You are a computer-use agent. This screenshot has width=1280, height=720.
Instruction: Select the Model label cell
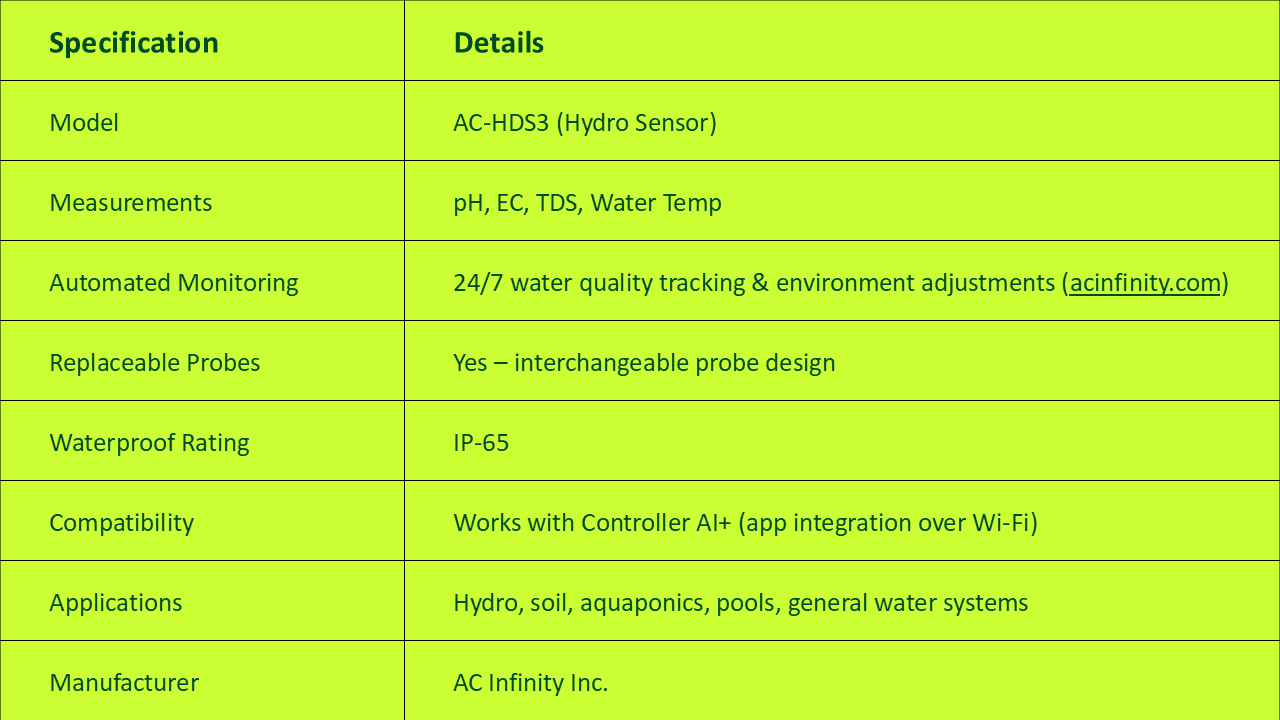(84, 123)
